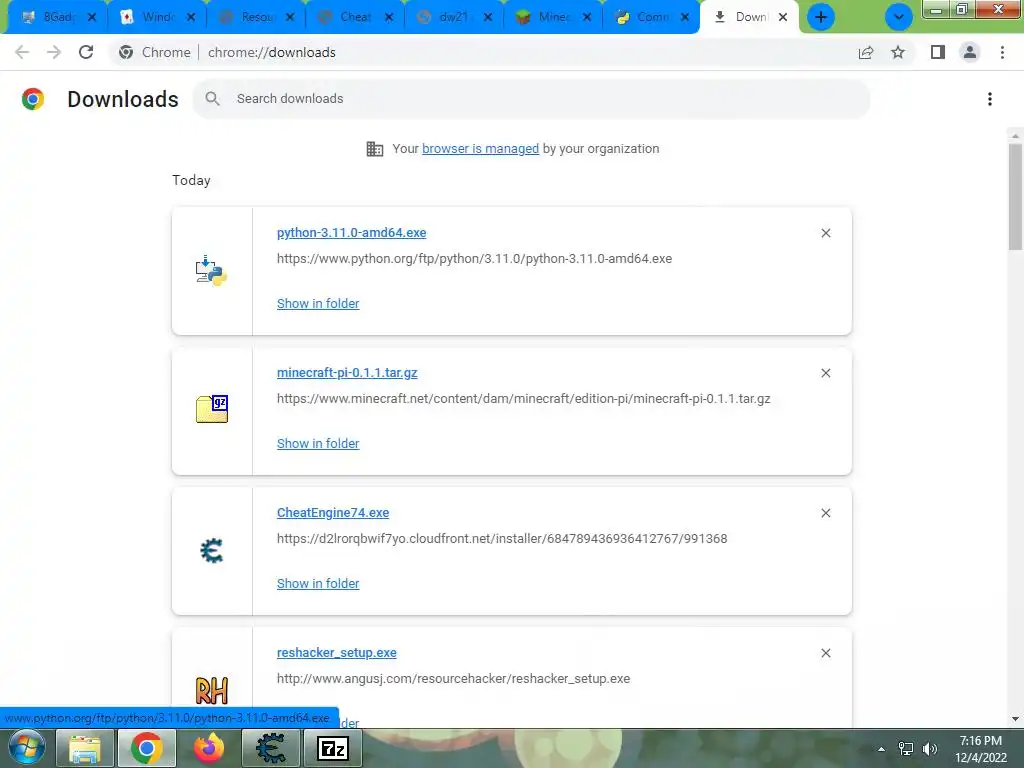Close the Downl tab

[782, 17]
